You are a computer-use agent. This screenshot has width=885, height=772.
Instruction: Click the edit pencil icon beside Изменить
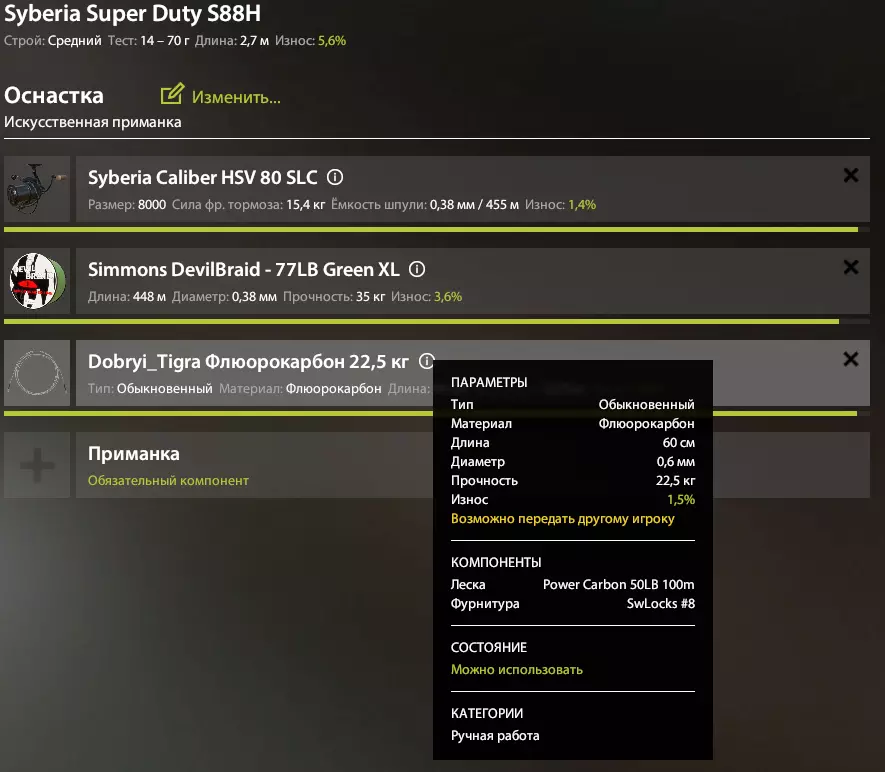172,95
